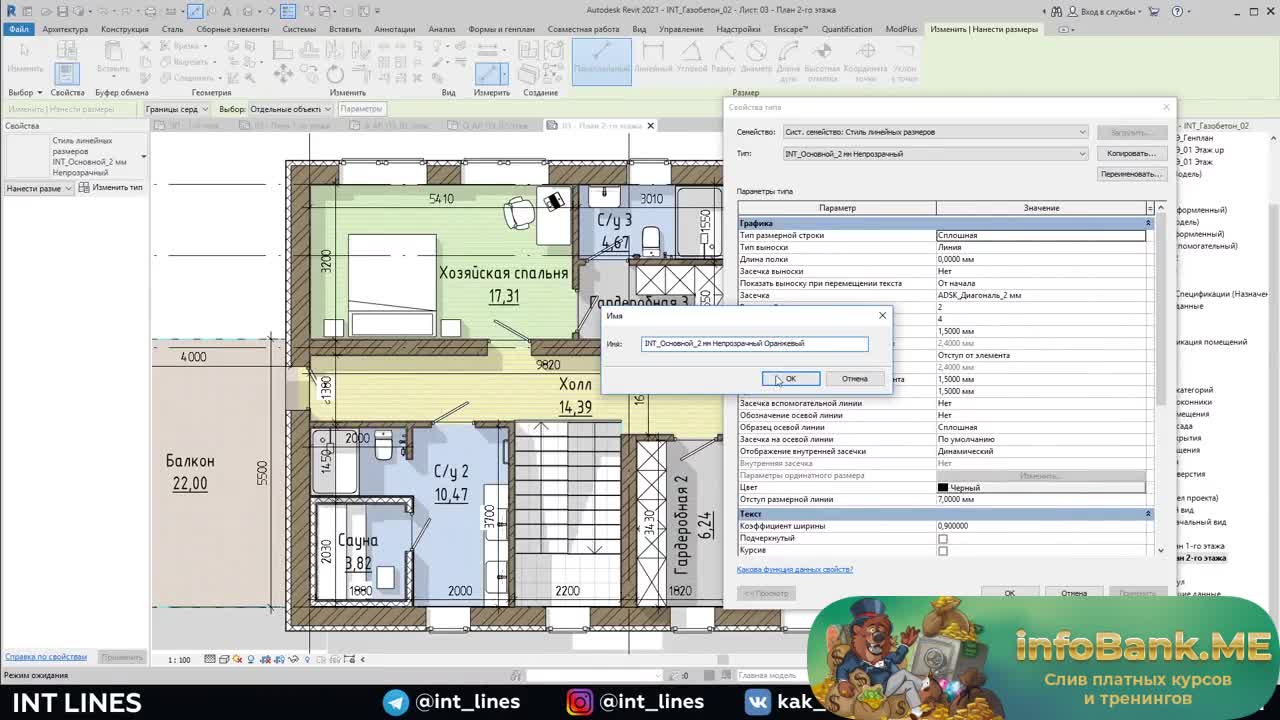Toggle the Курсив checkbox
Screen dimensions: 1280x720
tap(942, 551)
